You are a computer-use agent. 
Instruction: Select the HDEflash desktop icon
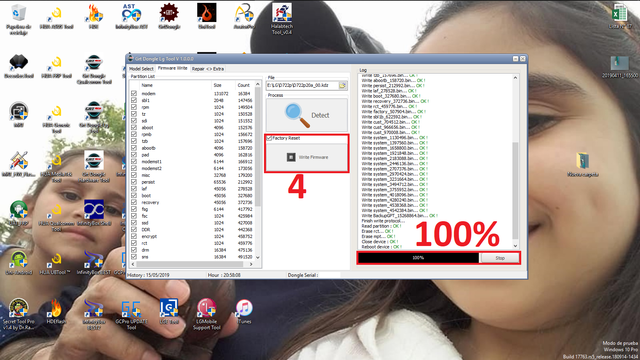(x=56, y=311)
